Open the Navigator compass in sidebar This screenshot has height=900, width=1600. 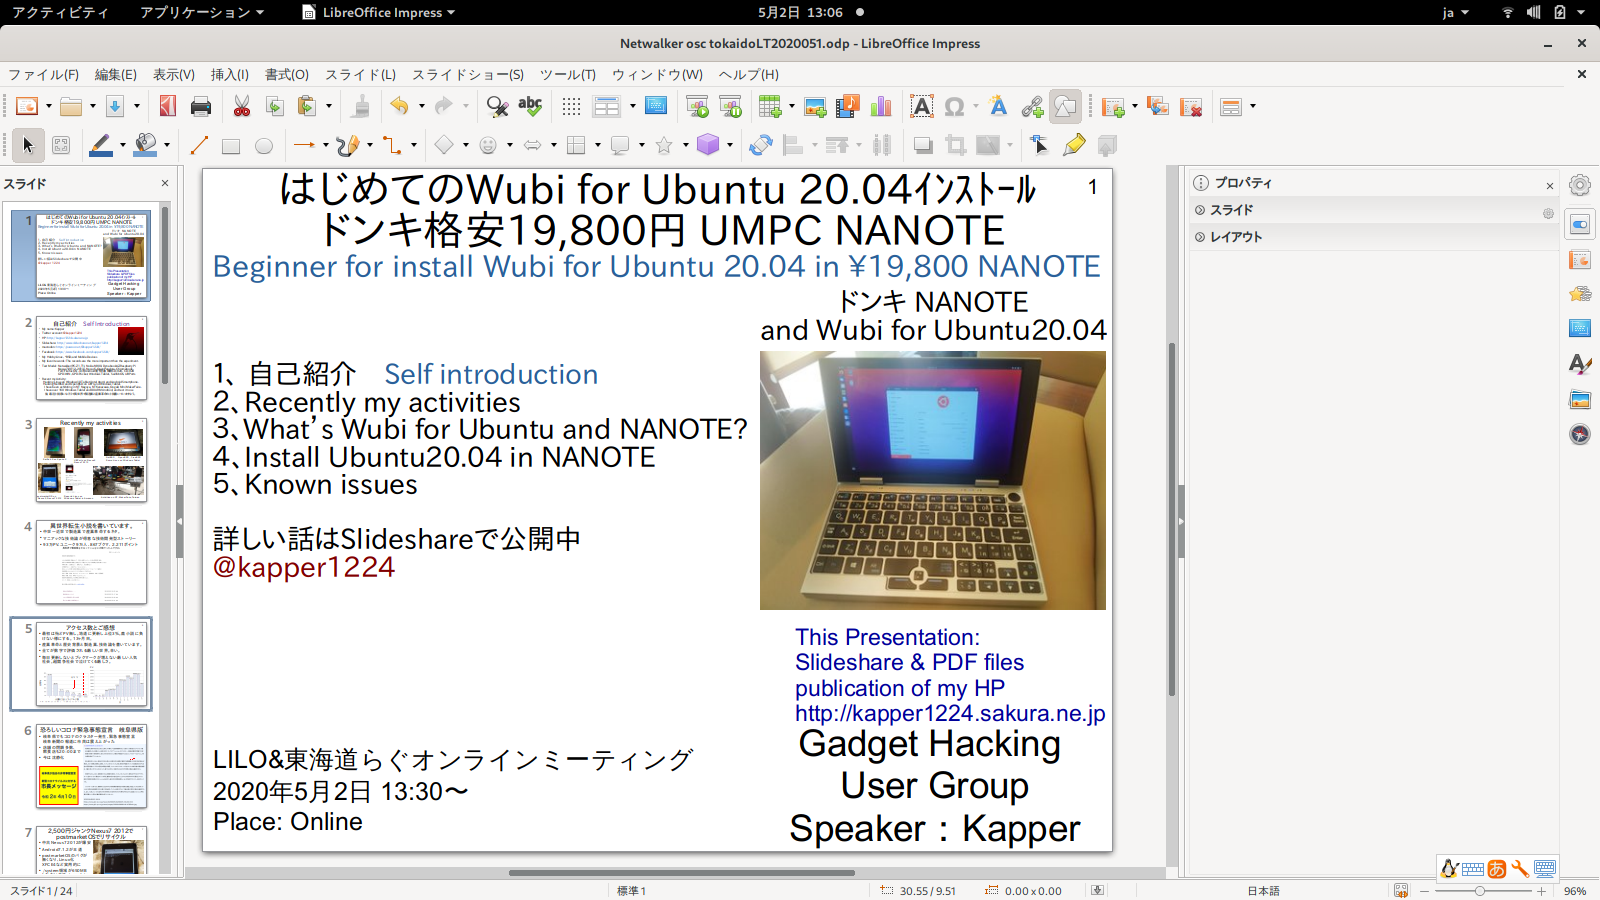(1580, 434)
